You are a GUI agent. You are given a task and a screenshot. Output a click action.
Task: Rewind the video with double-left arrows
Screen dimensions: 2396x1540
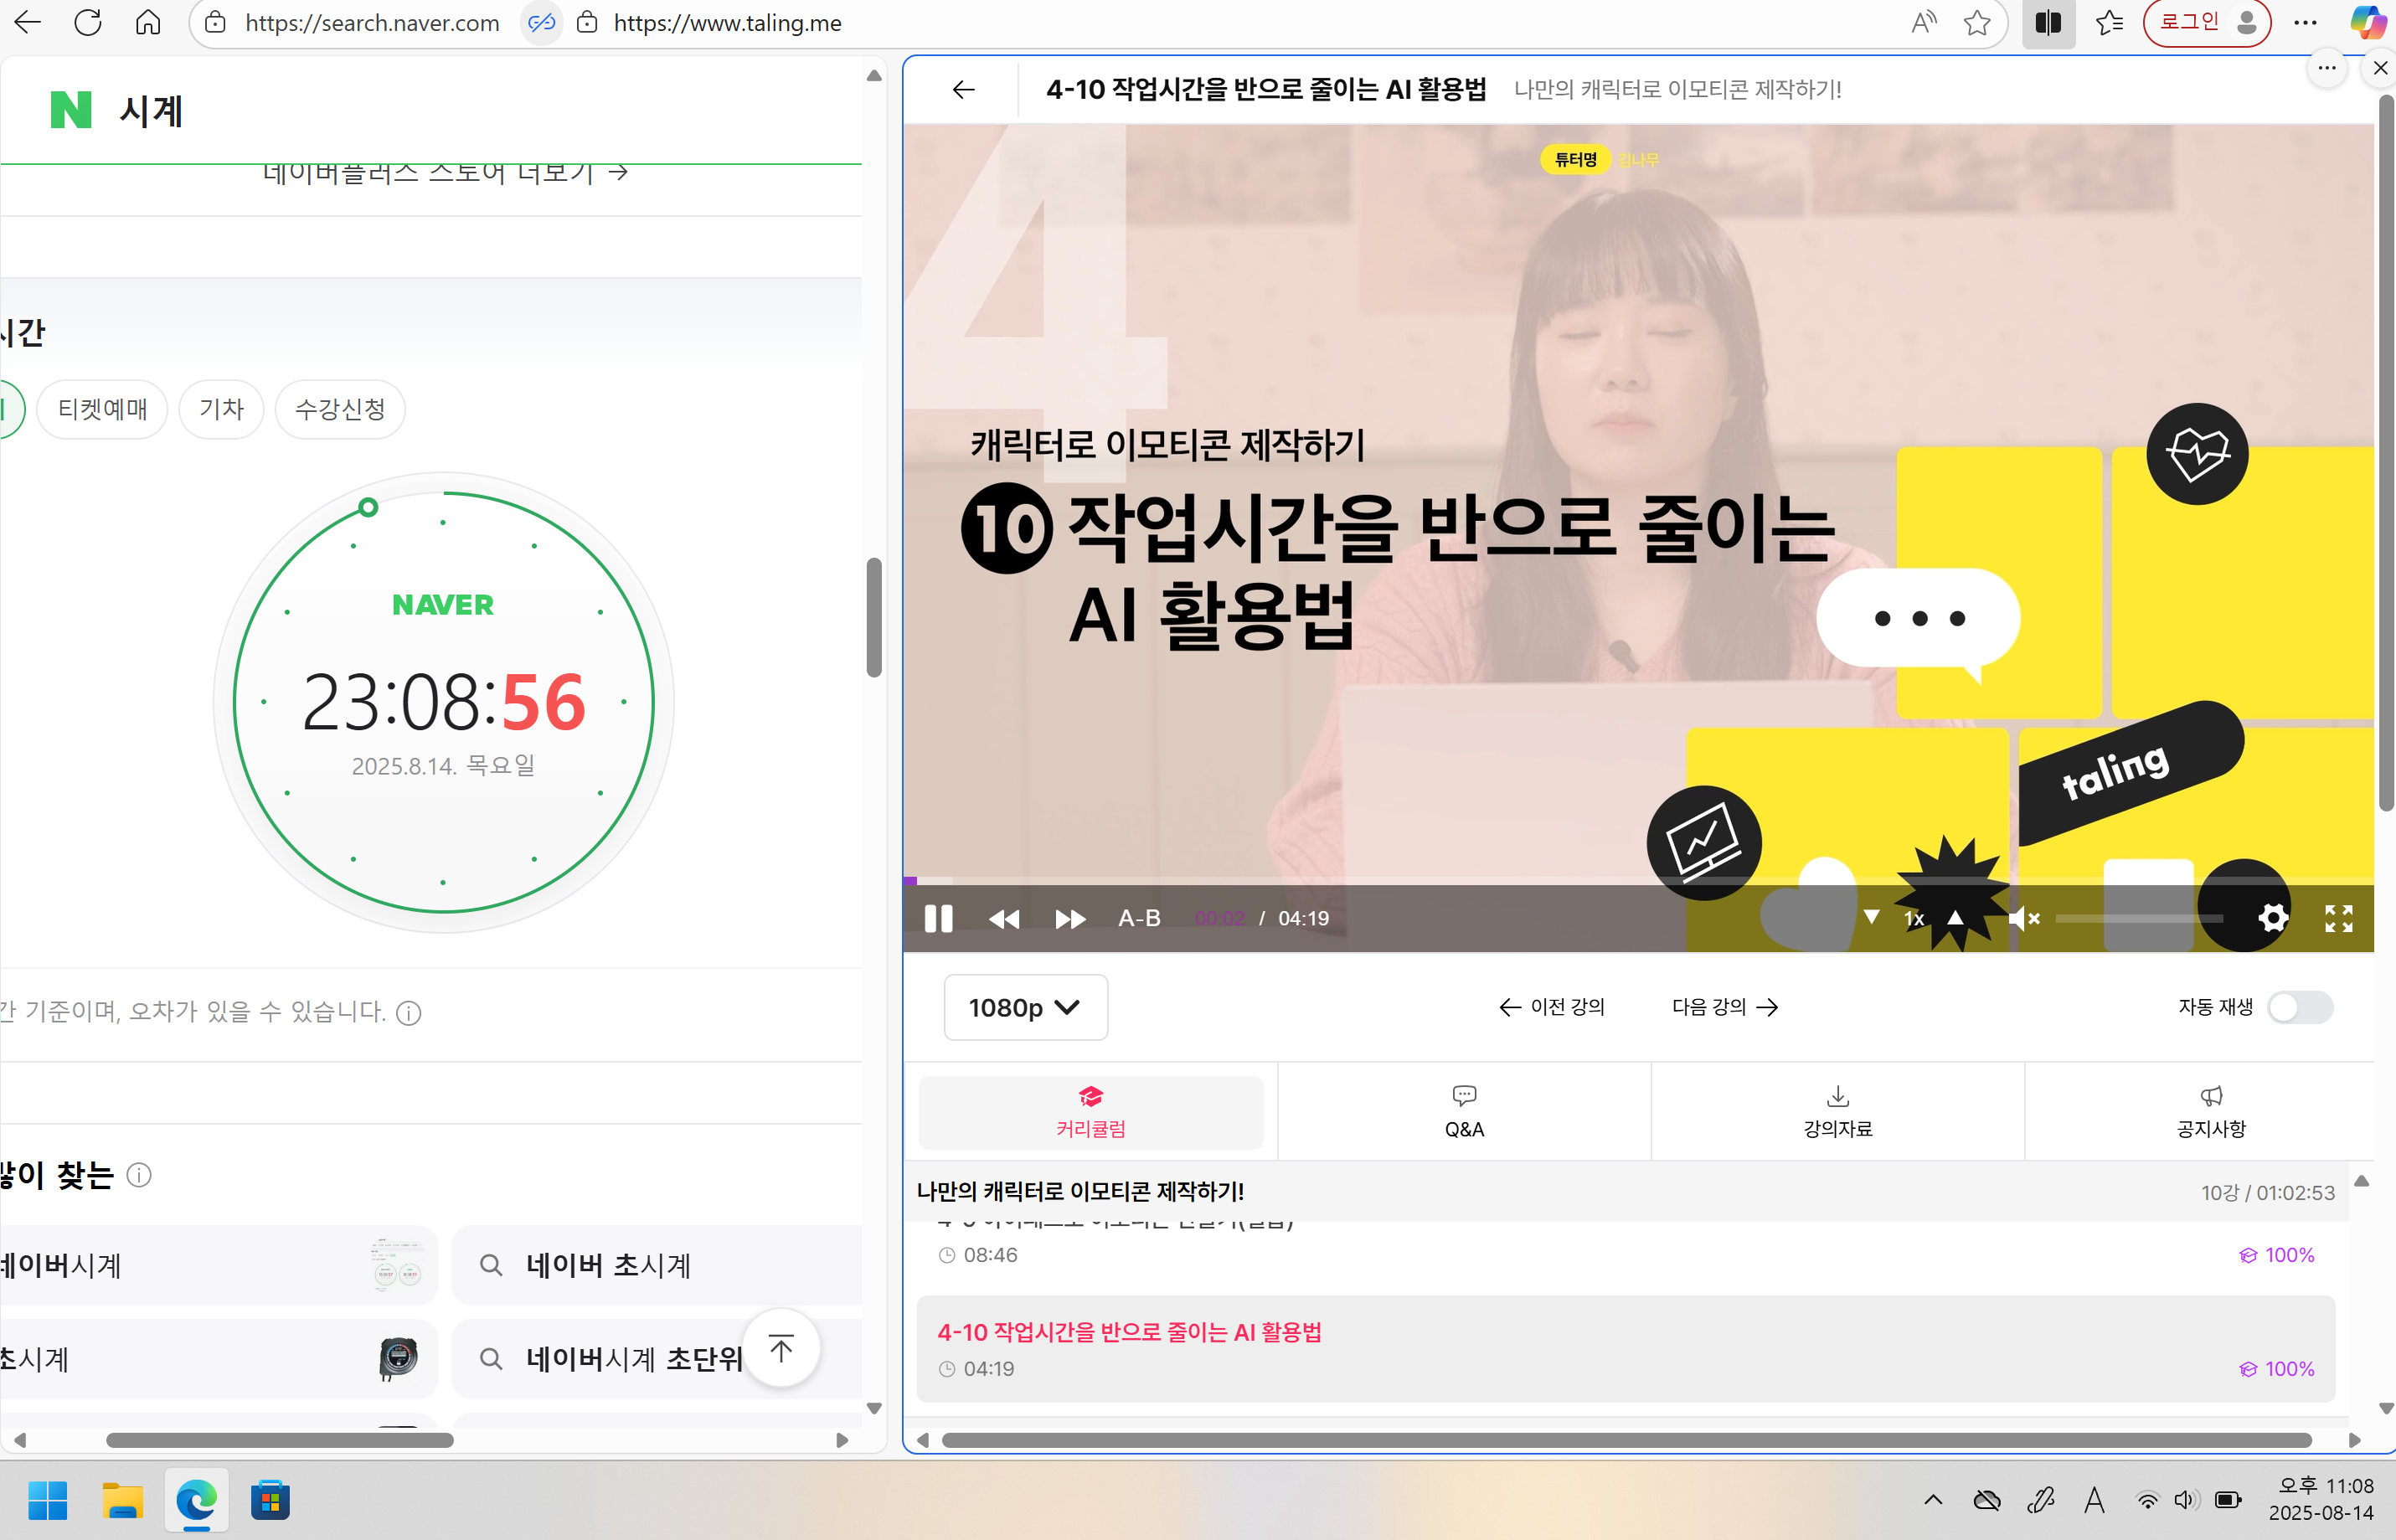point(1003,918)
